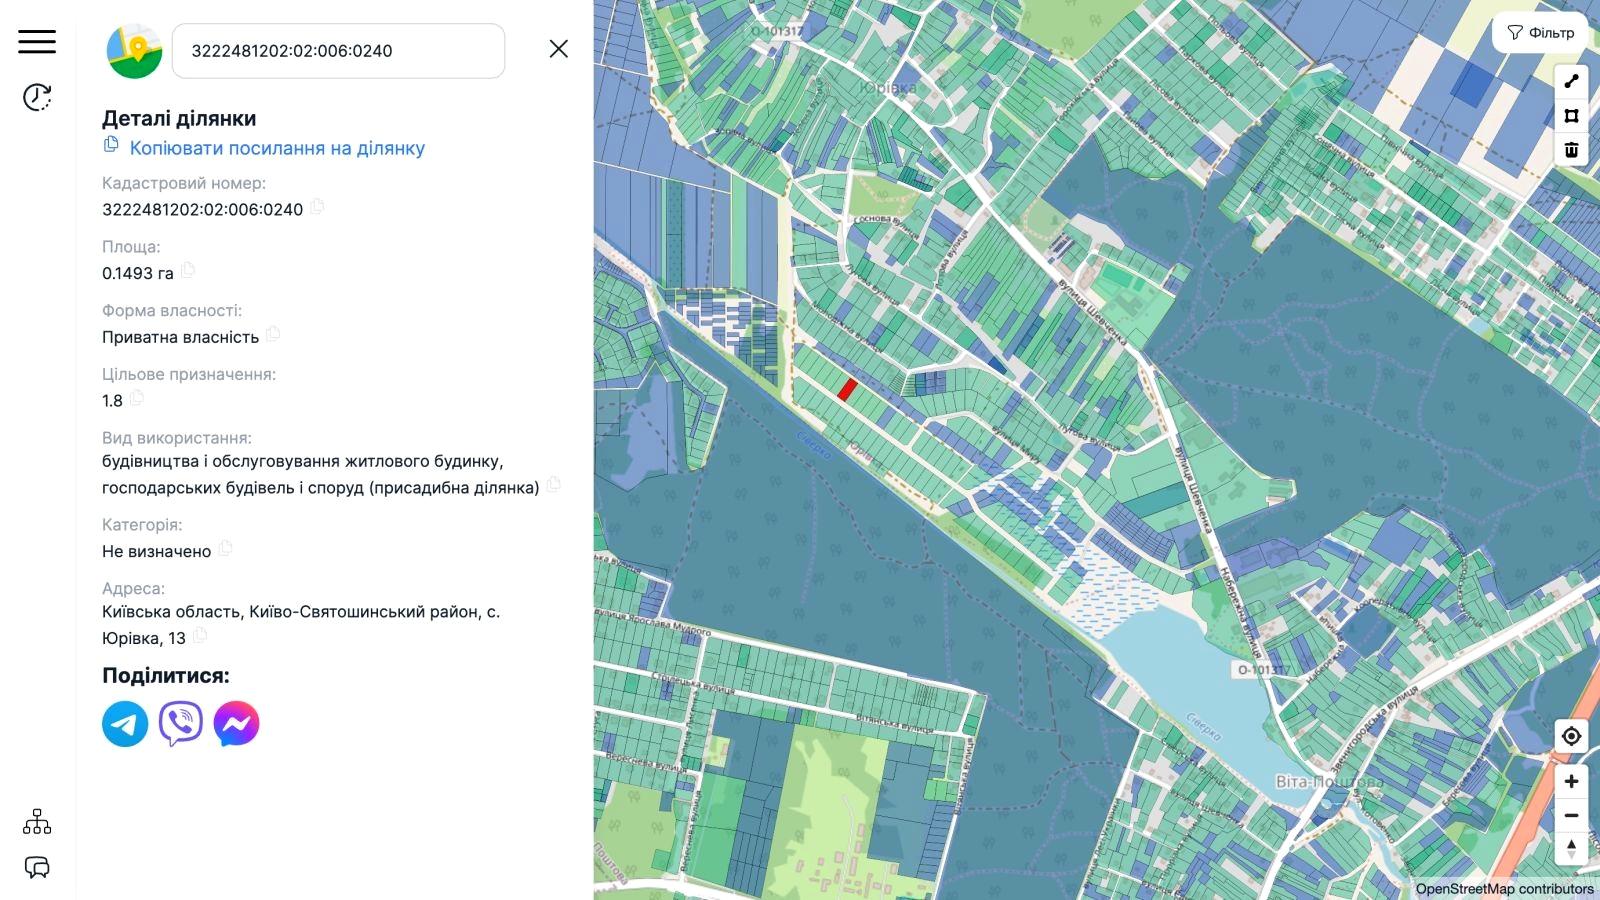Click the cadastral number search field
1600x900 pixels.
click(338, 51)
